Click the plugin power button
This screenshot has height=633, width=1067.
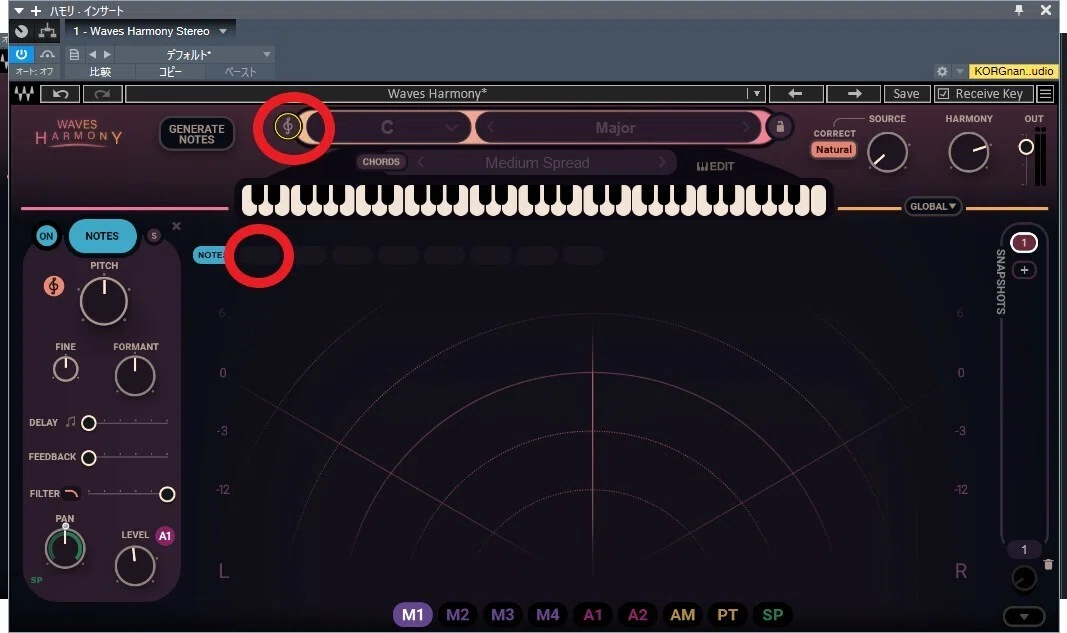[x=22, y=54]
